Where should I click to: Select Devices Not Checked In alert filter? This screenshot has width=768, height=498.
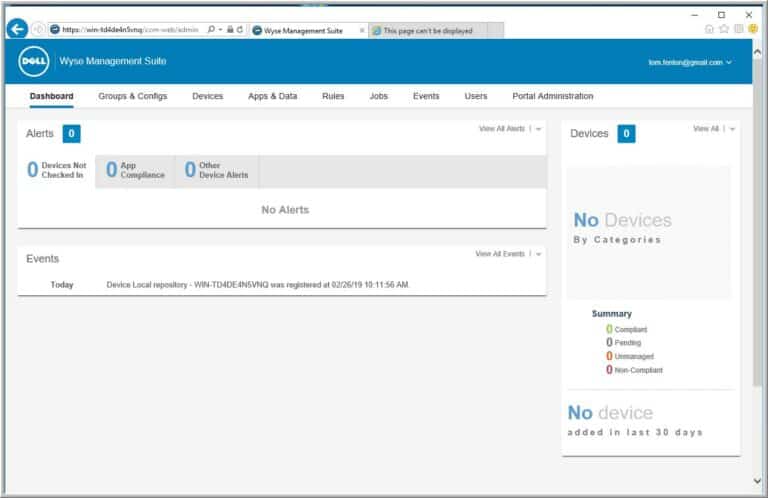click(57, 170)
